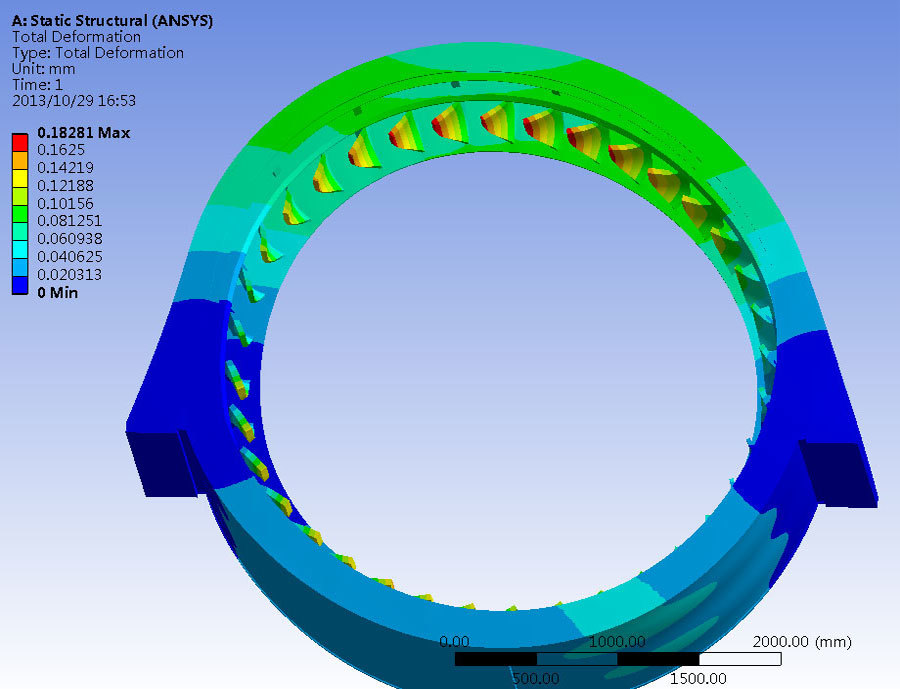900x689 pixels.
Task: Select the "0.18281 Max" legend value
Action: pos(84,133)
